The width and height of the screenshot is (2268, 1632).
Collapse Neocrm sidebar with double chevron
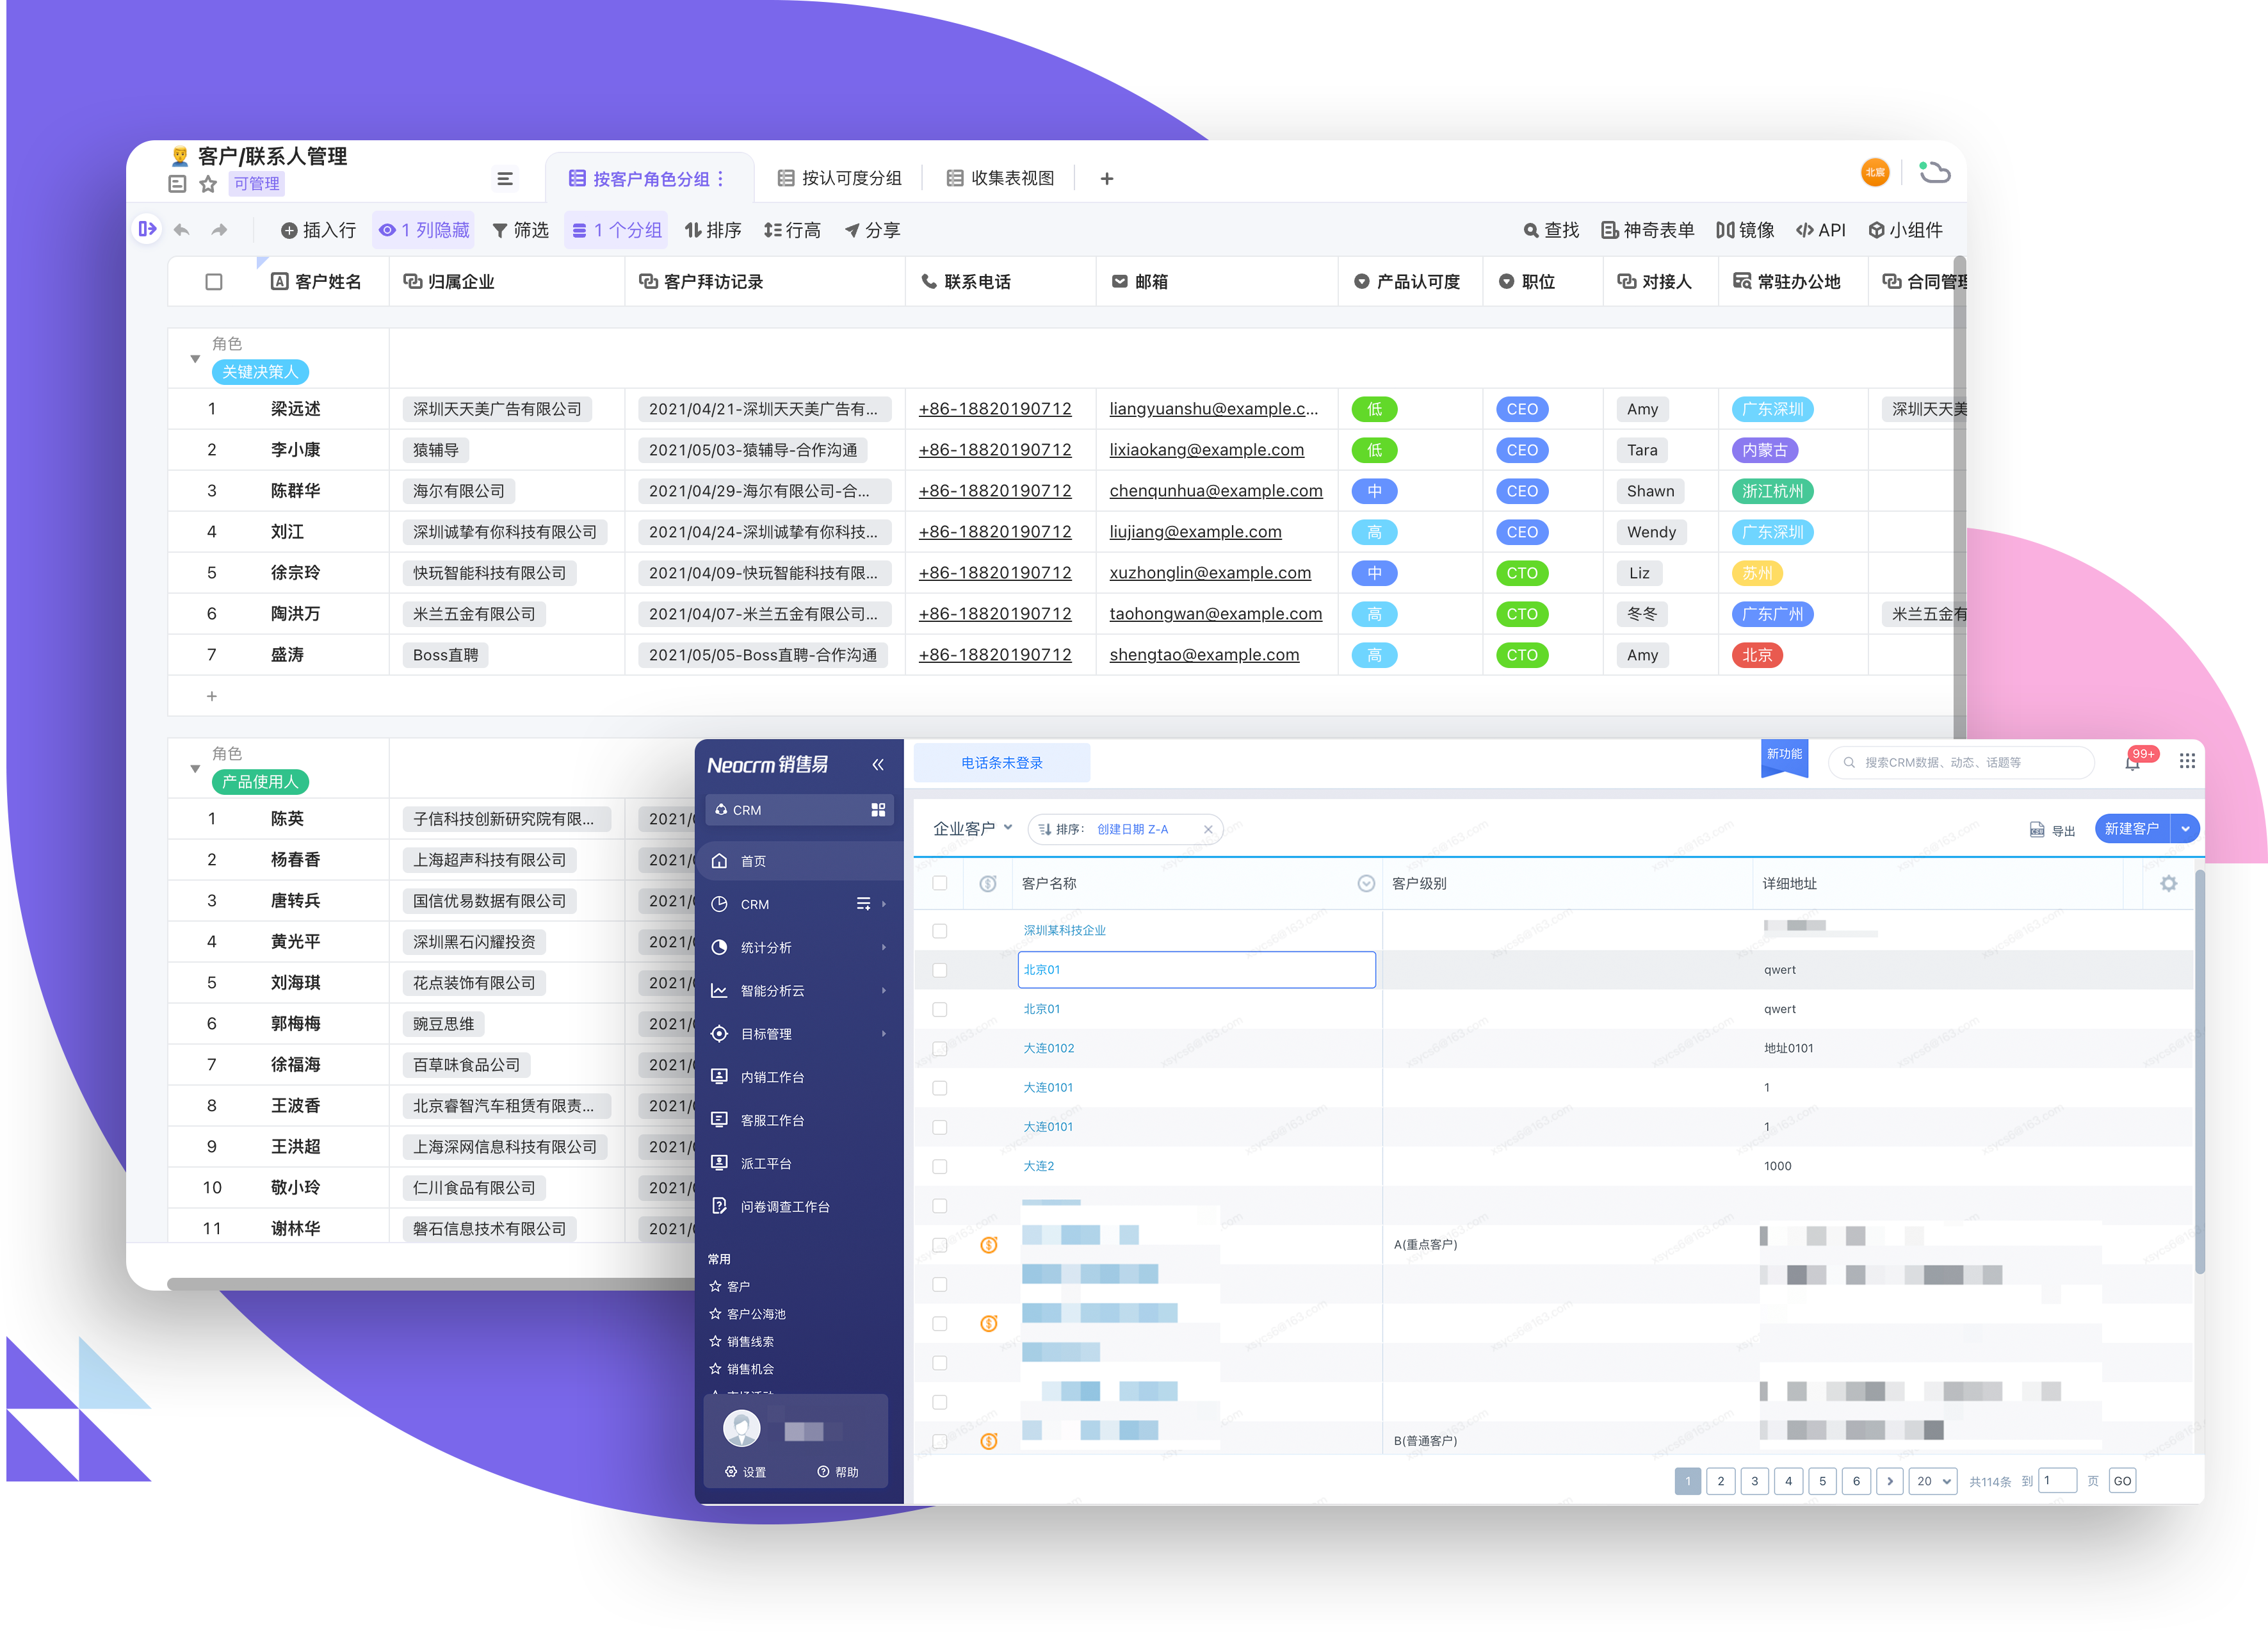877,765
